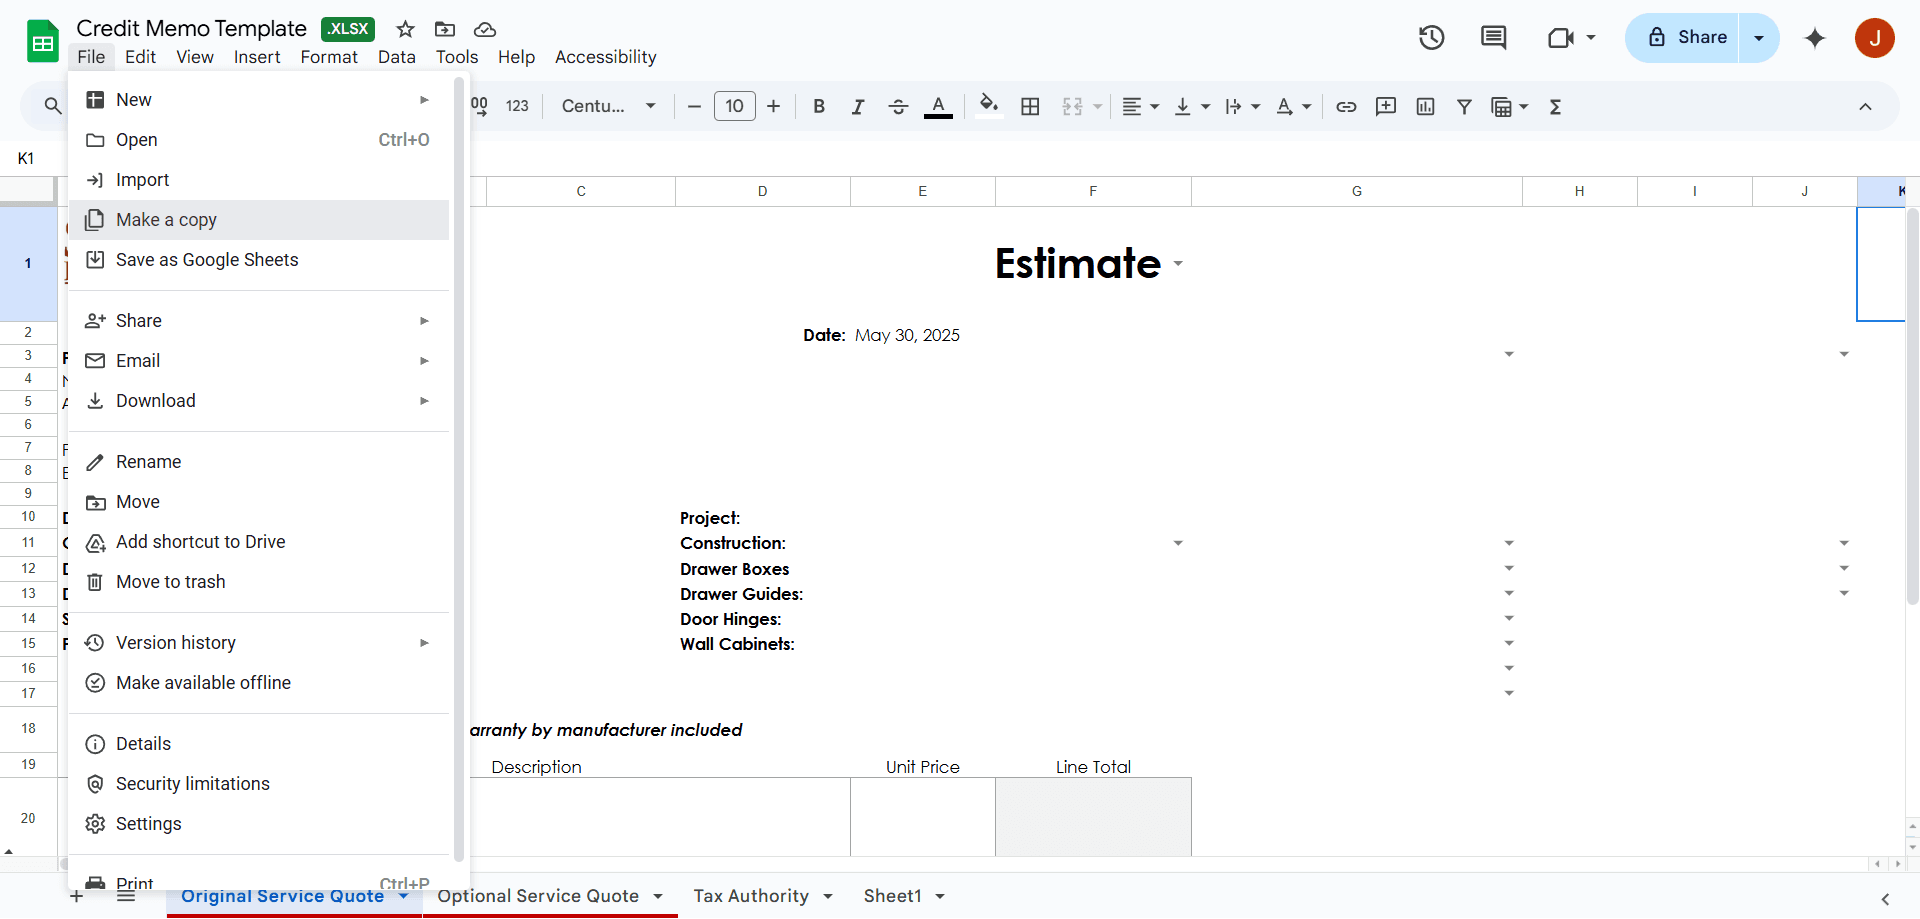Image resolution: width=1920 pixels, height=919 pixels.
Task: Click the XLSX format badge
Action: [348, 29]
